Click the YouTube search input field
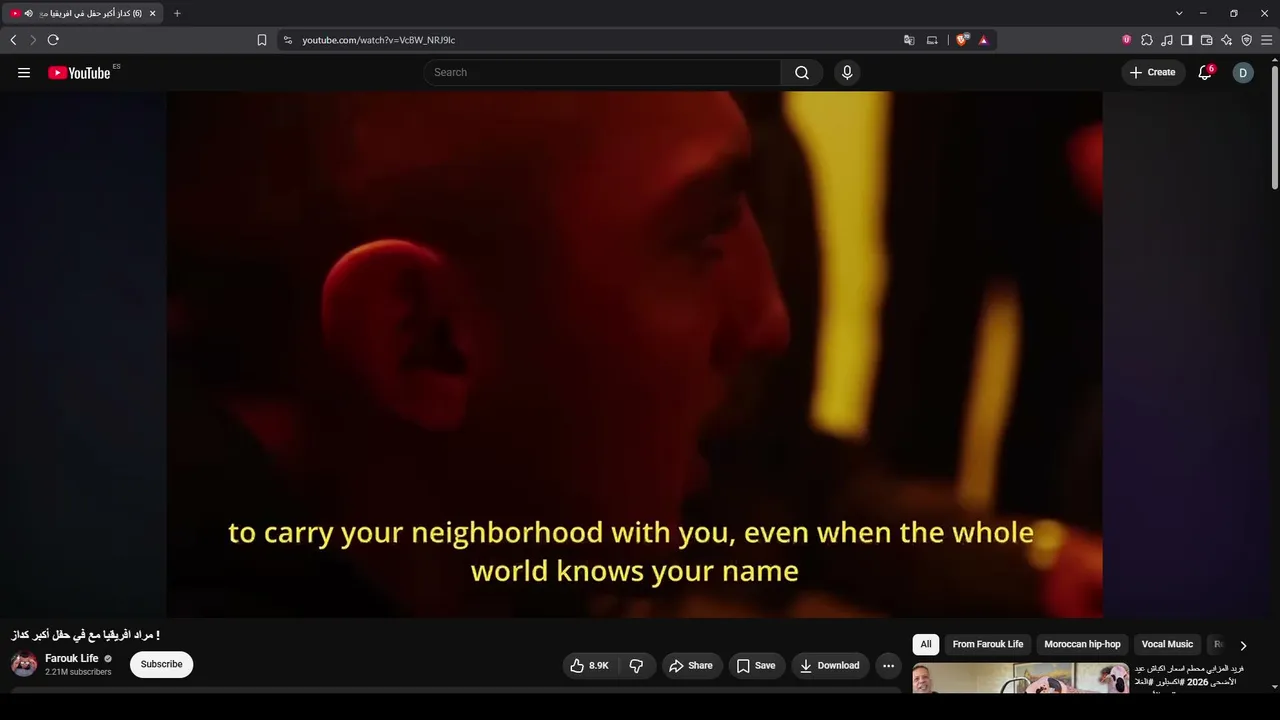This screenshot has width=1280, height=720. (603, 72)
